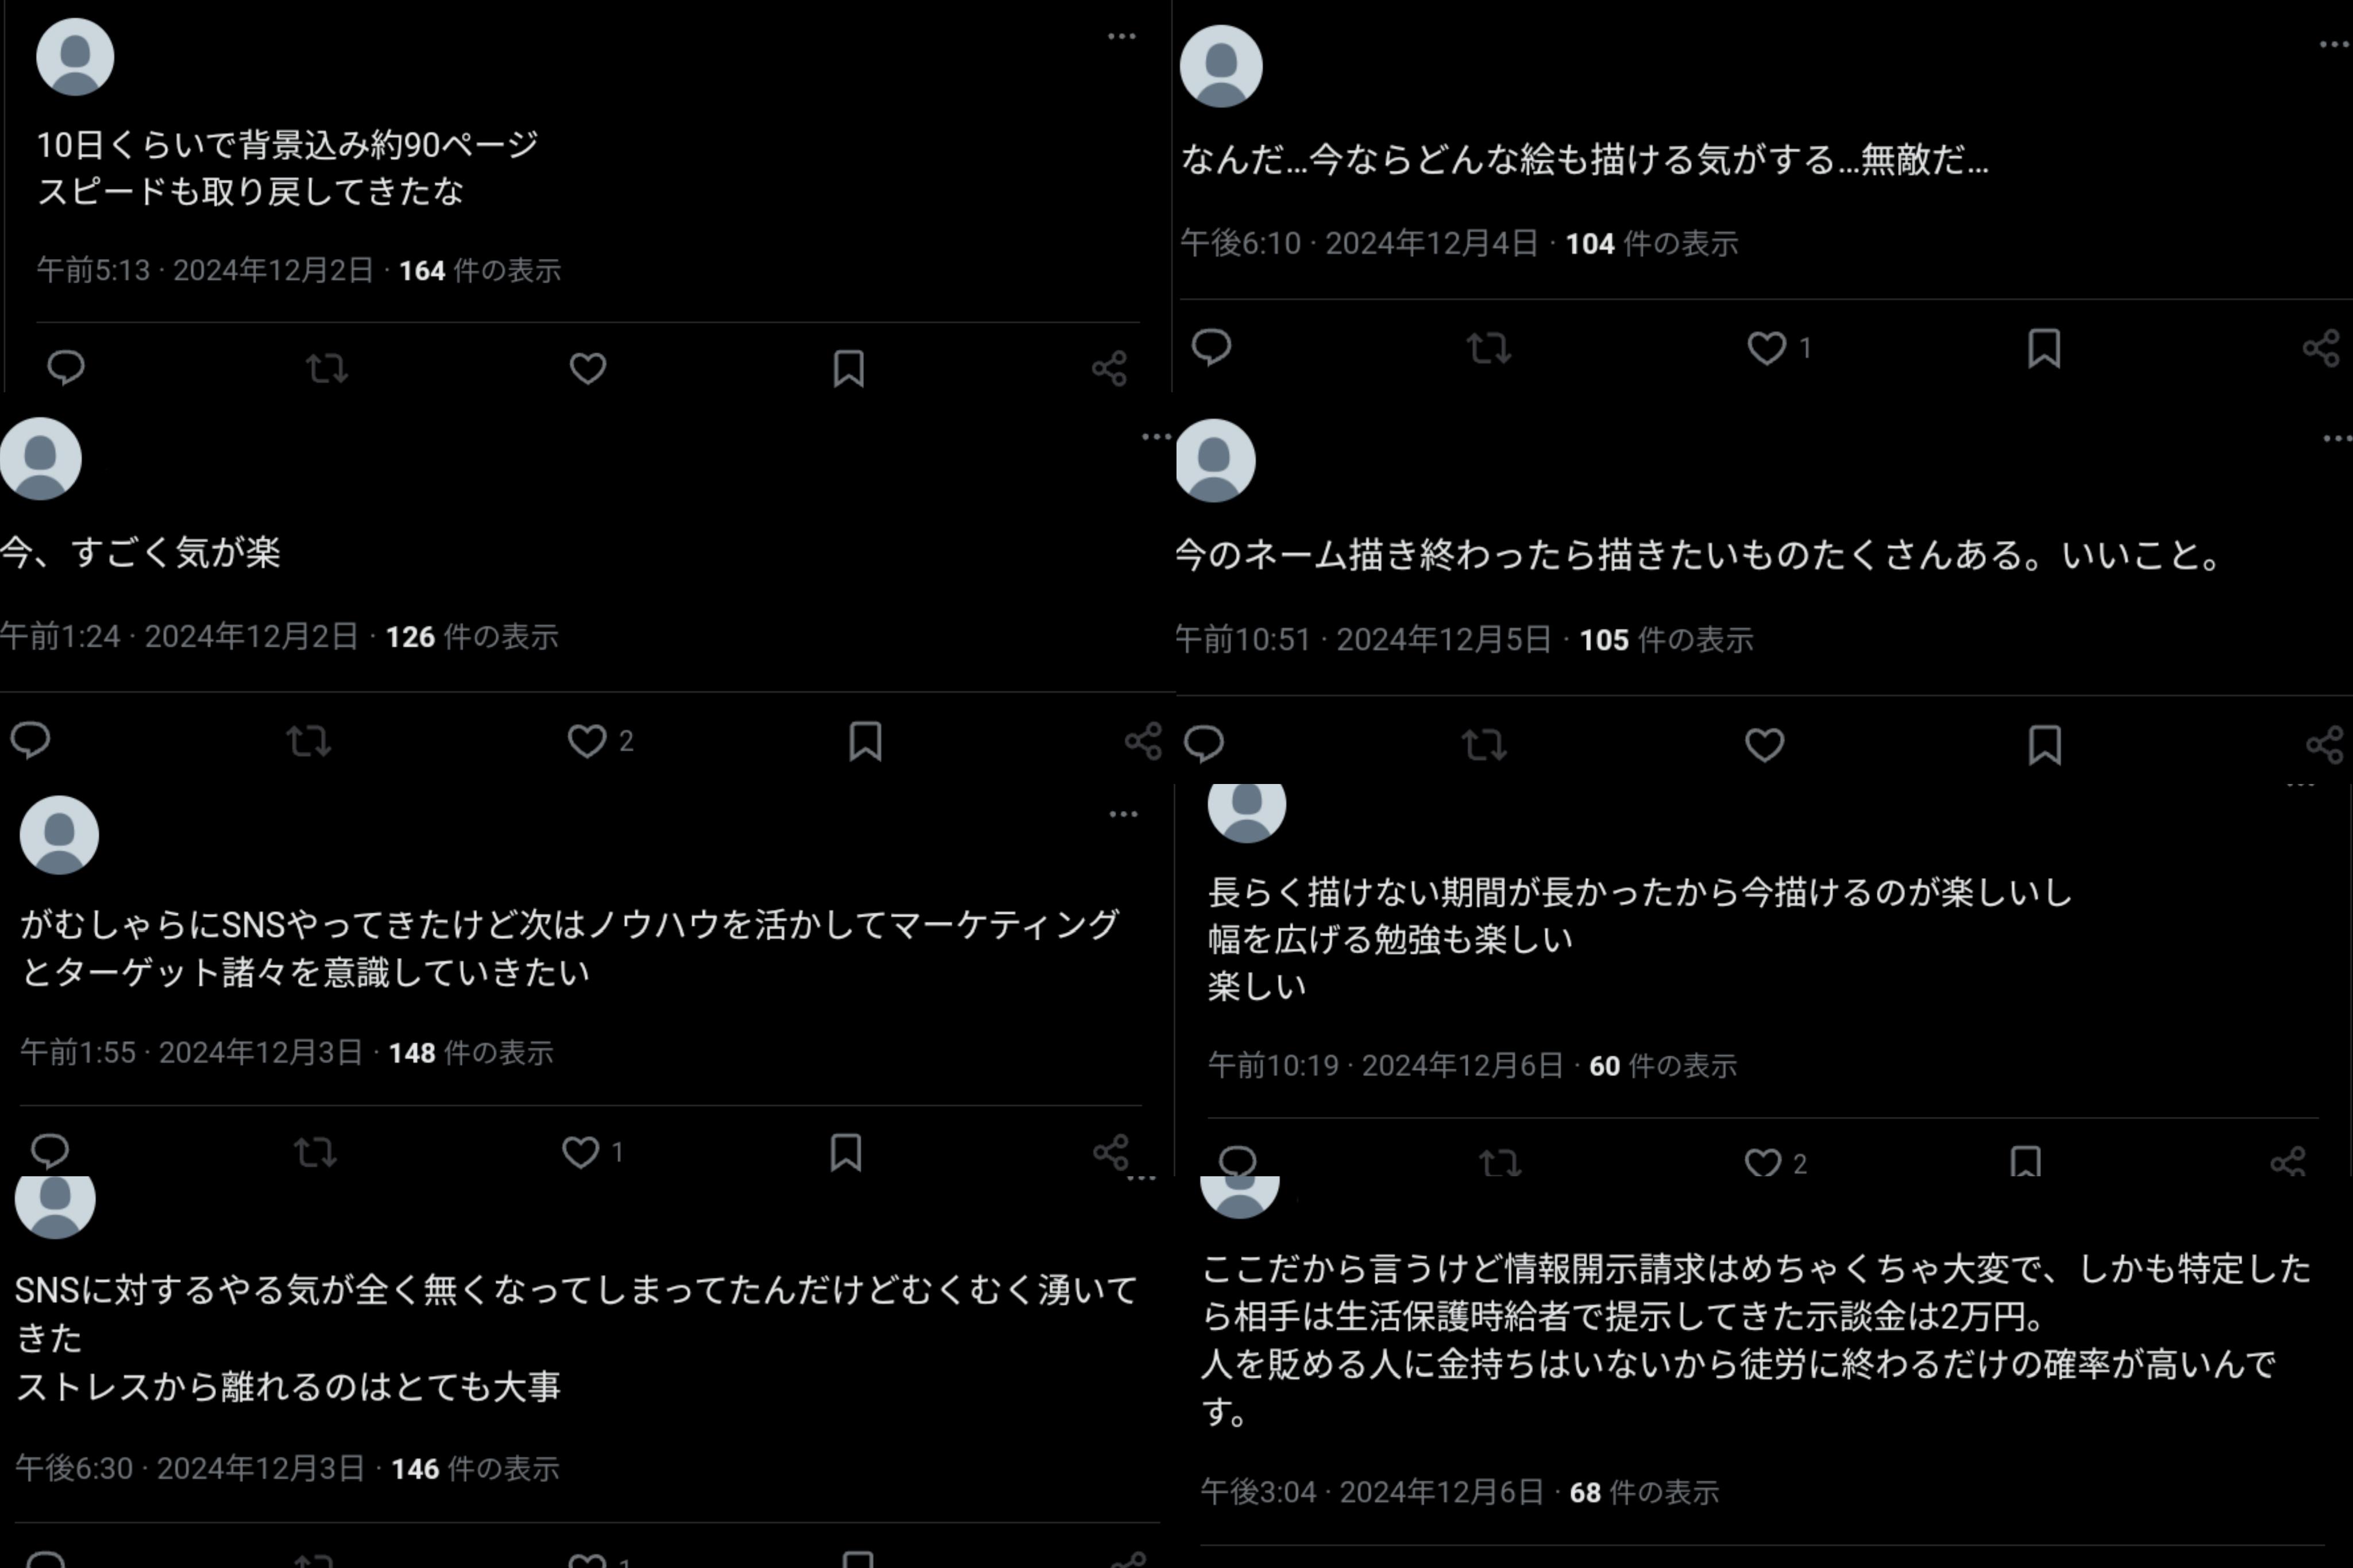Open more menu on がむしゃらにSNS tweet

point(1123,814)
